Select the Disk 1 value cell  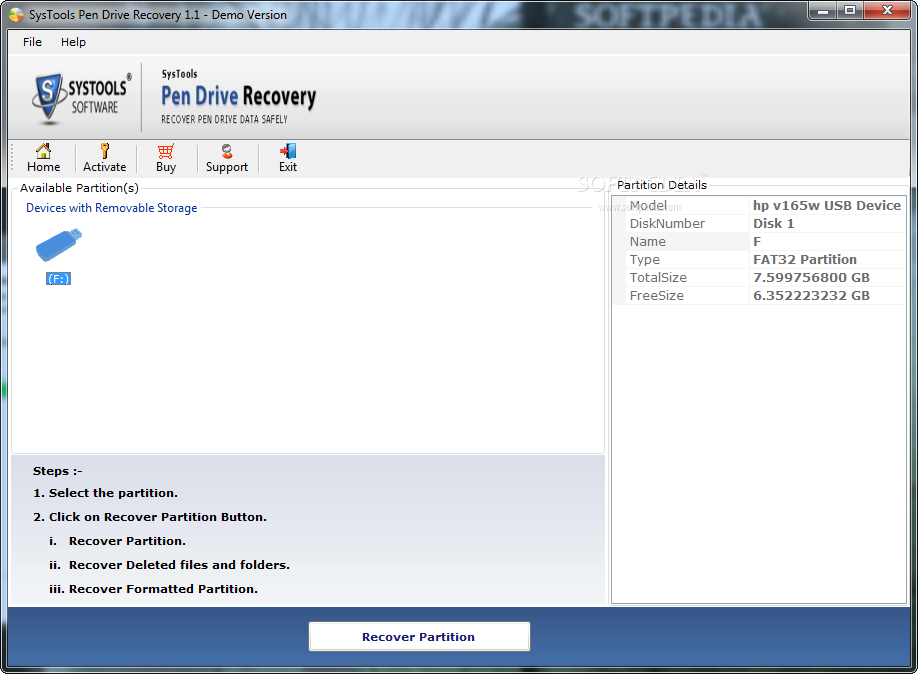point(827,224)
